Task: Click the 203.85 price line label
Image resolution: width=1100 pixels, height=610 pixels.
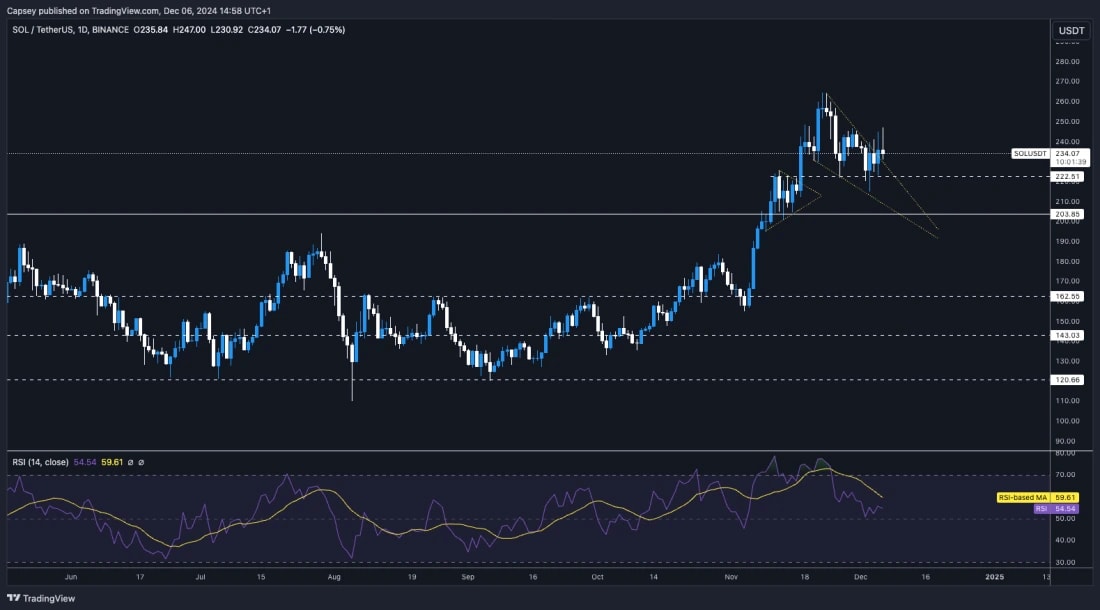Action: [x=1067, y=213]
